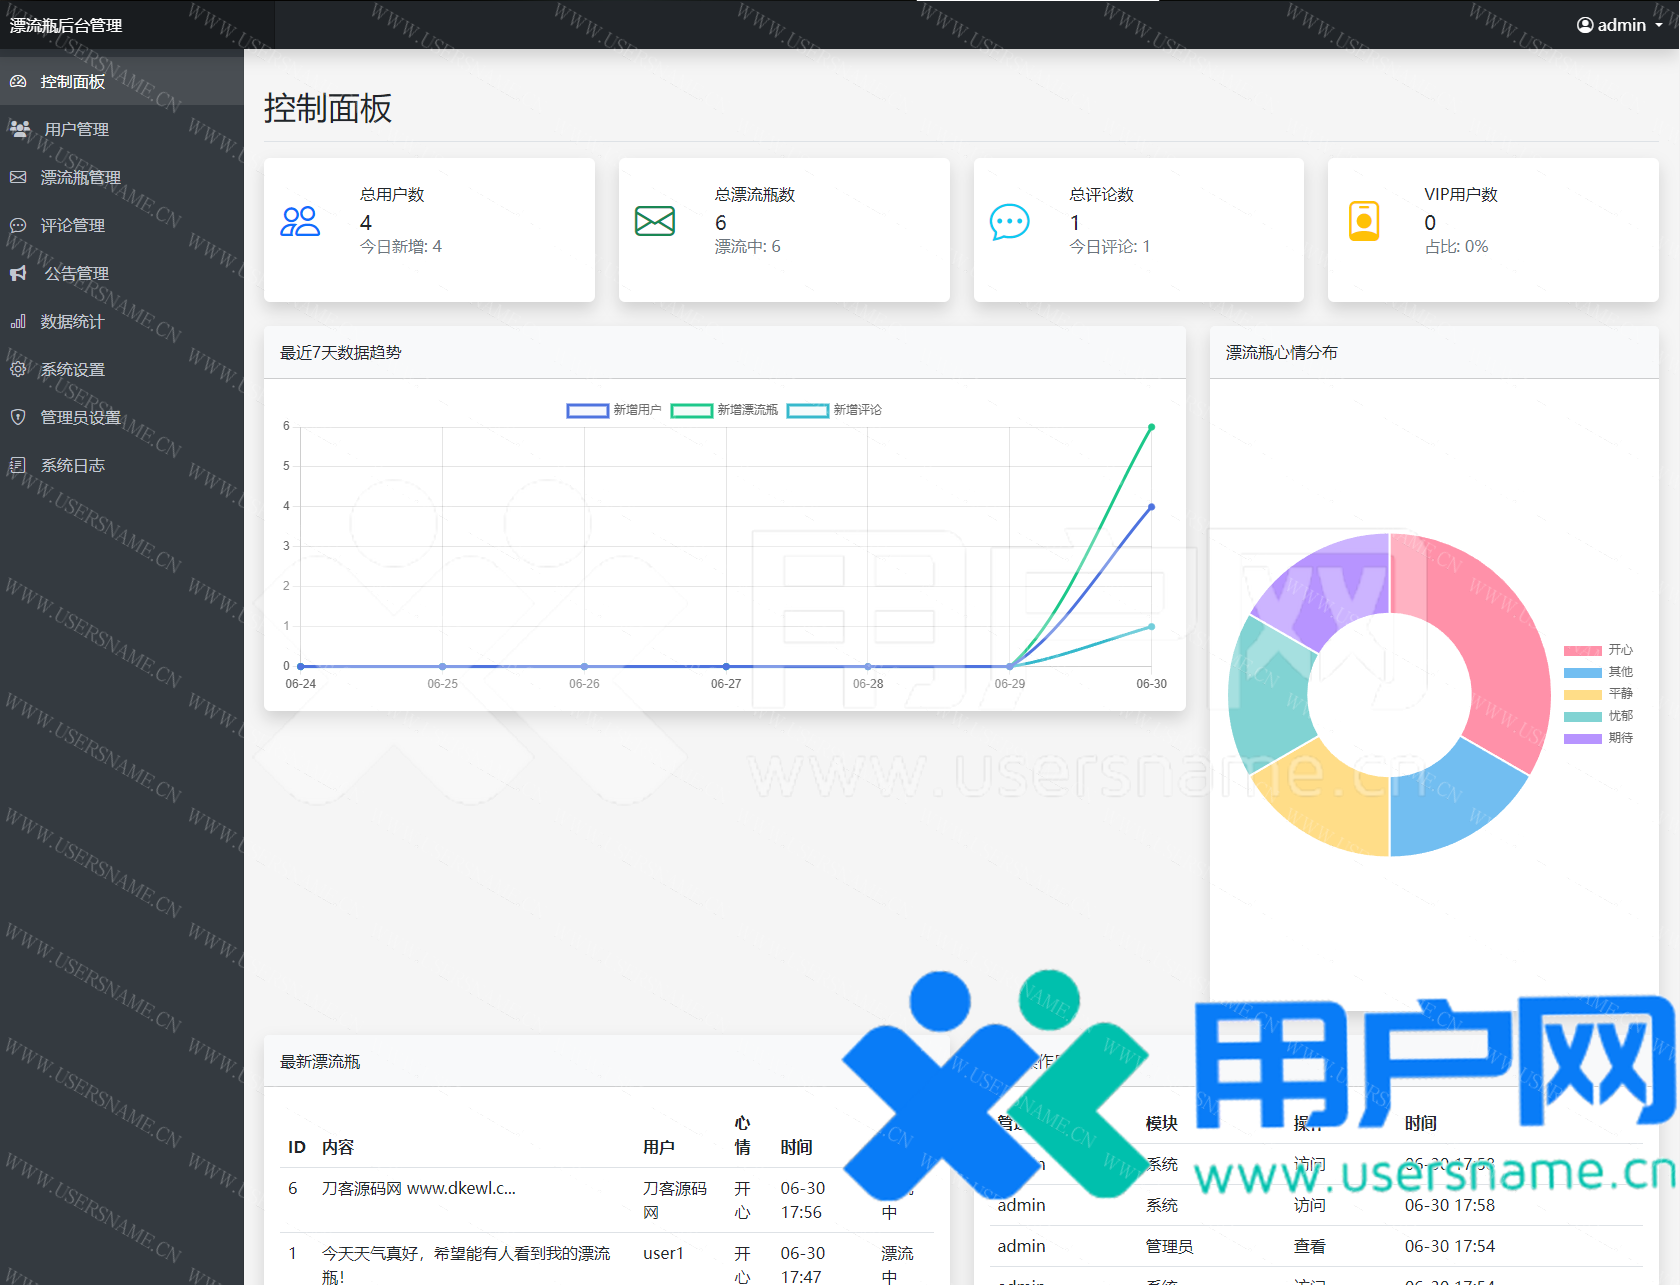Image resolution: width=1680 pixels, height=1285 pixels.
Task: Click the megaphone icon for 公告管理
Action: pos(18,273)
